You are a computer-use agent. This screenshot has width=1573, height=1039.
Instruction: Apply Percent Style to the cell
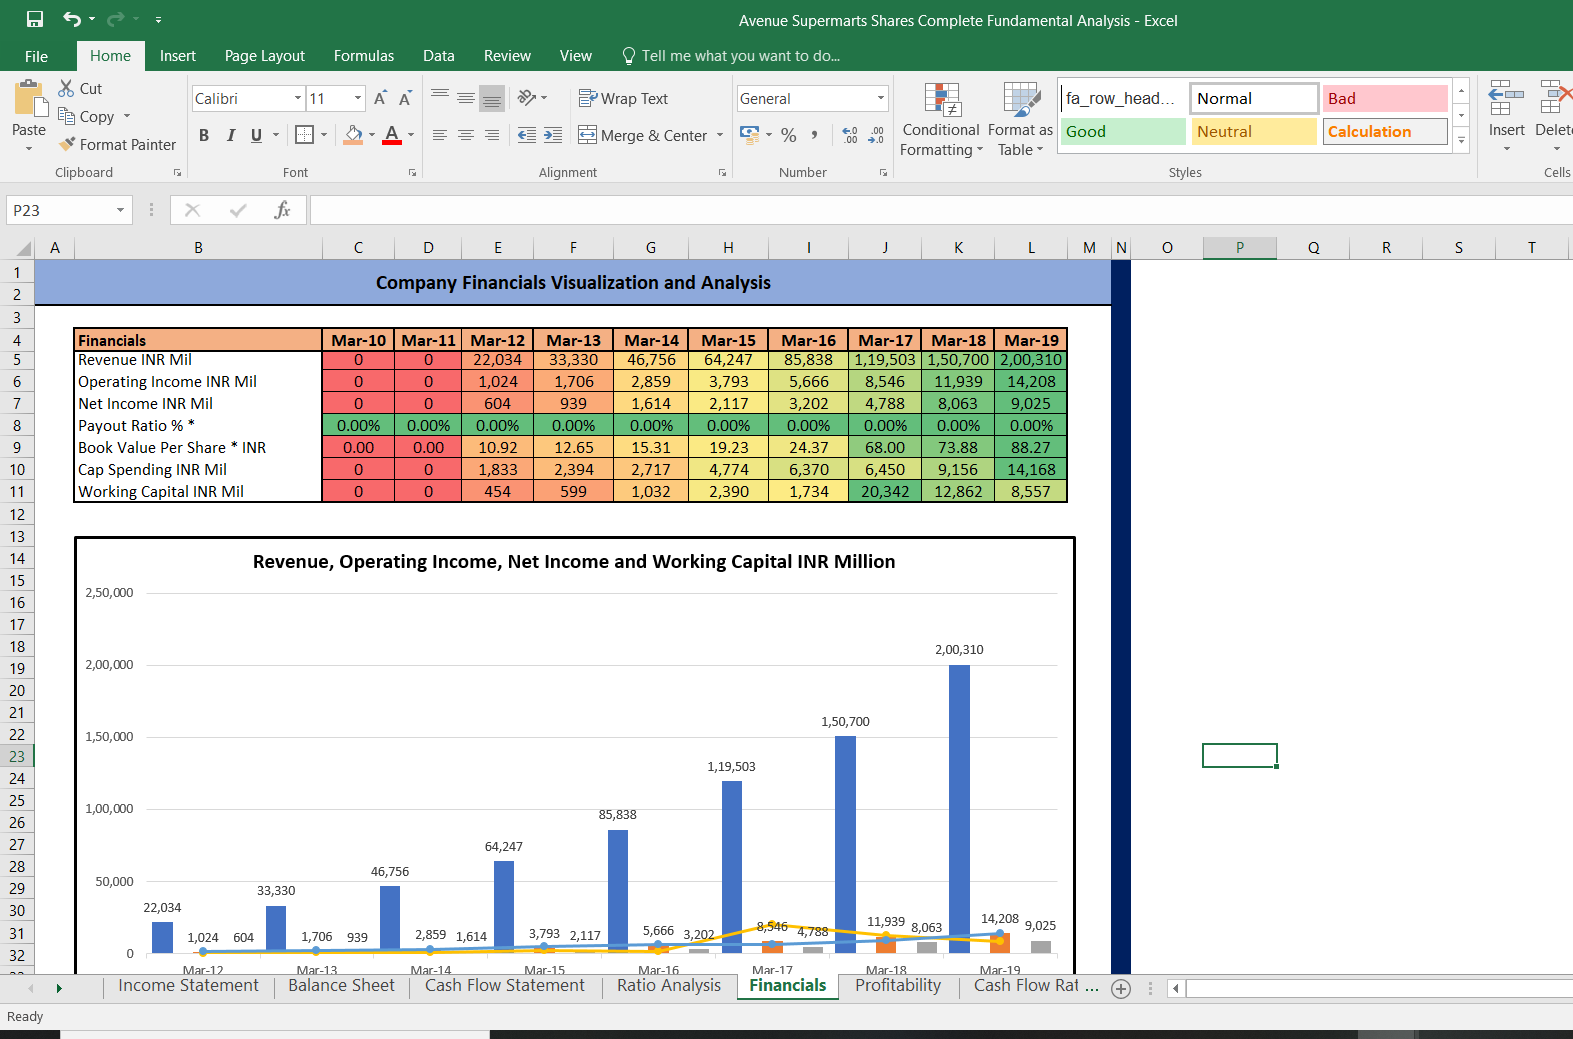click(789, 134)
